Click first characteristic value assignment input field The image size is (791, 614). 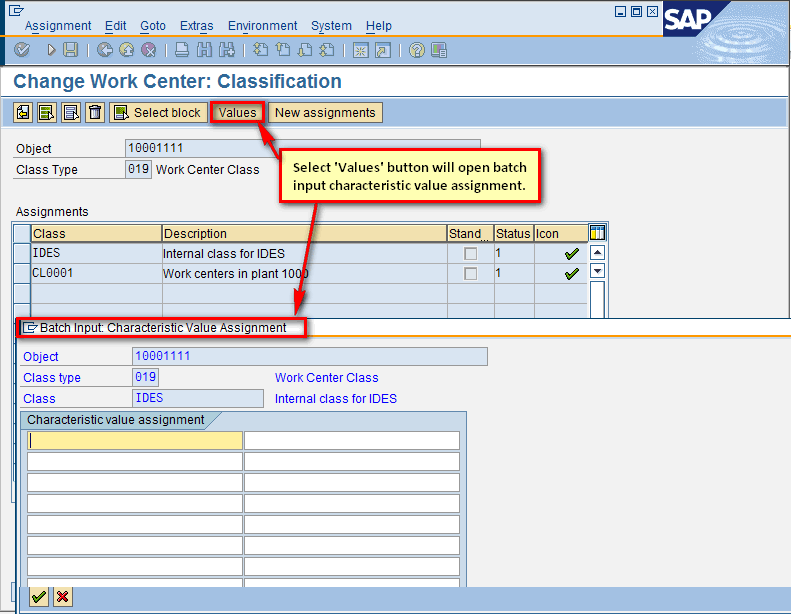coord(135,440)
